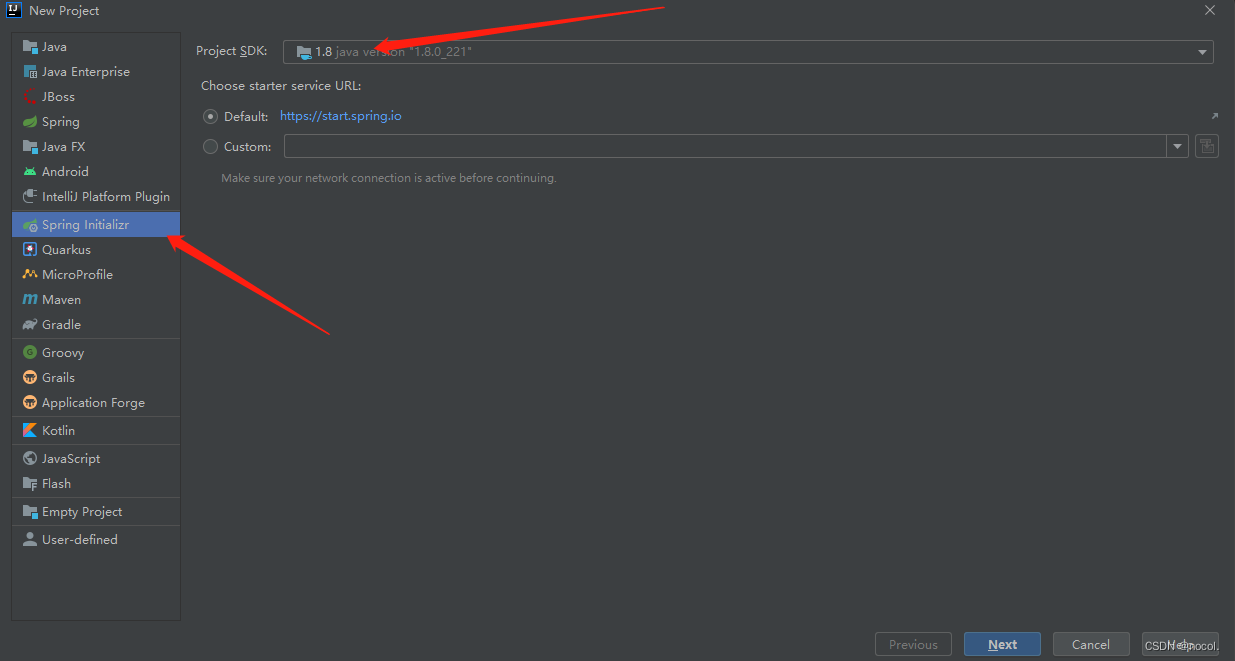Click the User-defined person icon

coord(30,540)
